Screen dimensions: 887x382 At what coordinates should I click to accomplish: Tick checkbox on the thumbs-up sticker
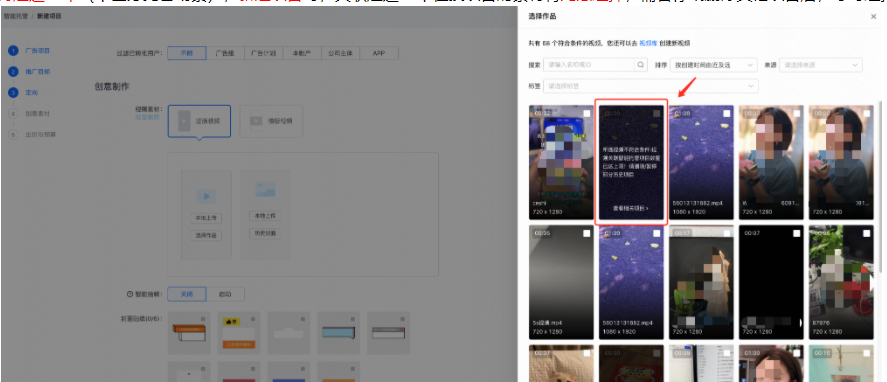click(253, 319)
